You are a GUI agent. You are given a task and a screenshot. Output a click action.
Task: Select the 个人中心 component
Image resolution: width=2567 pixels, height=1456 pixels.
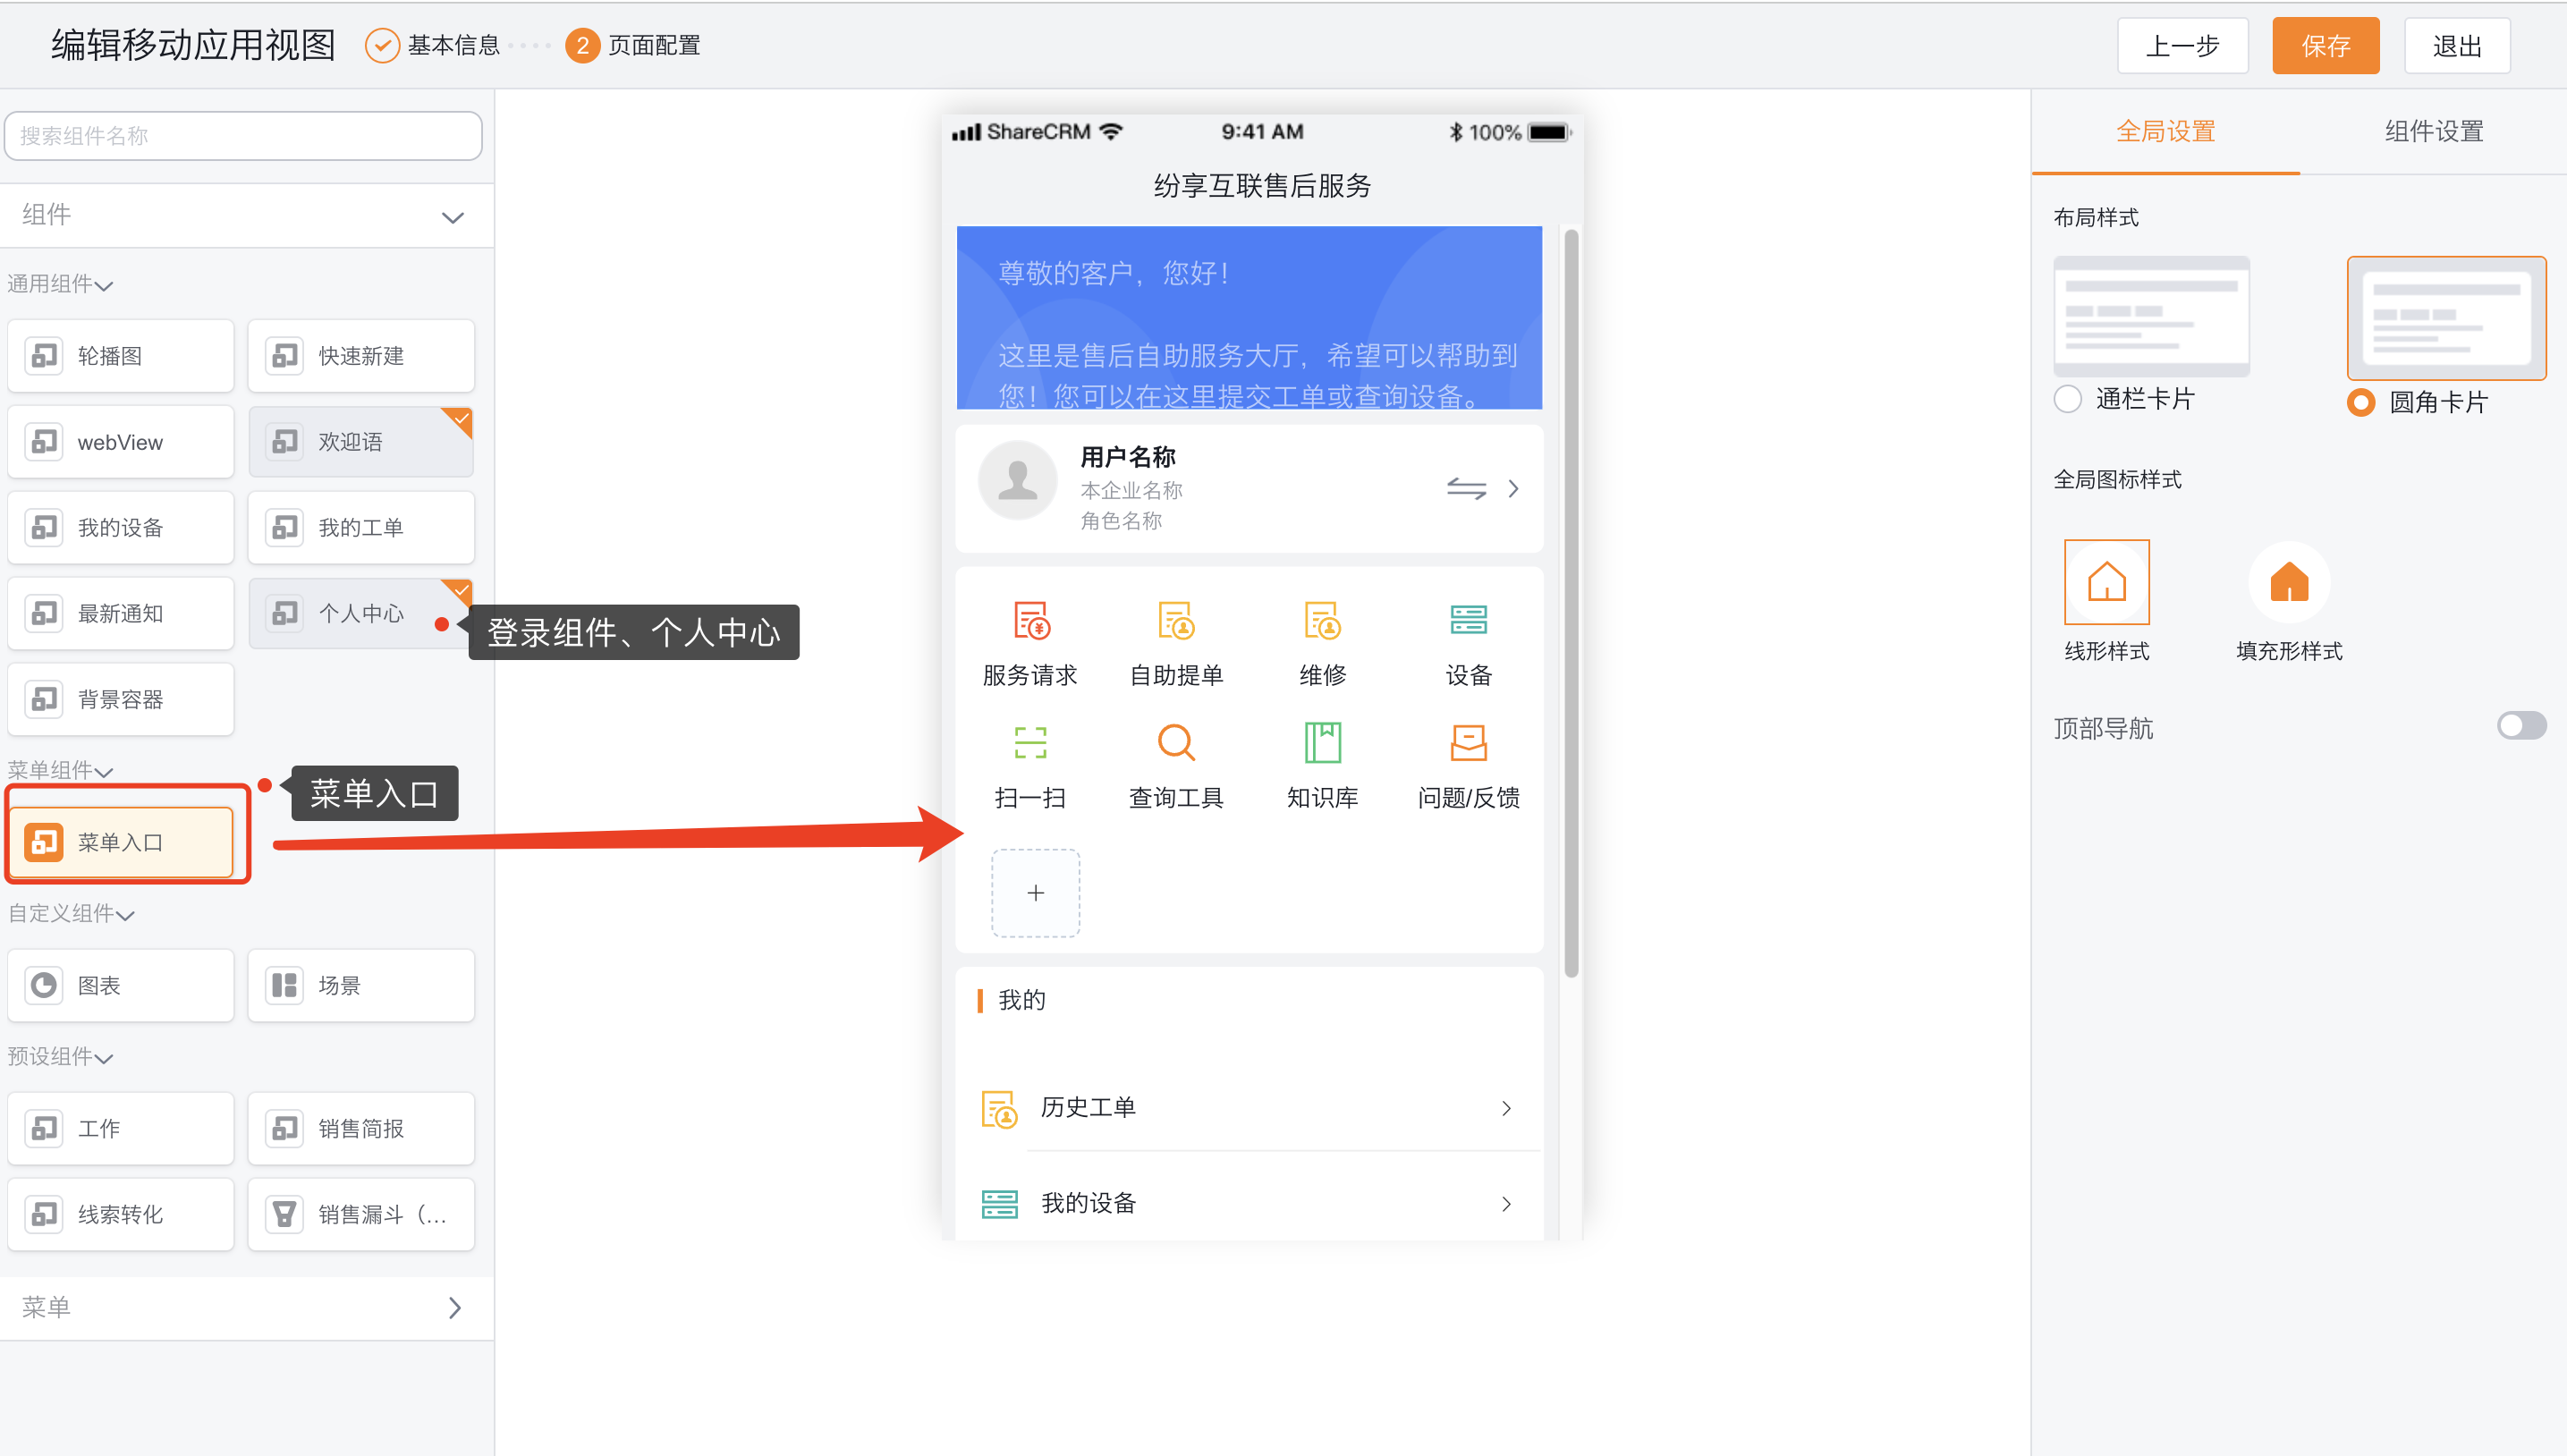(x=361, y=614)
